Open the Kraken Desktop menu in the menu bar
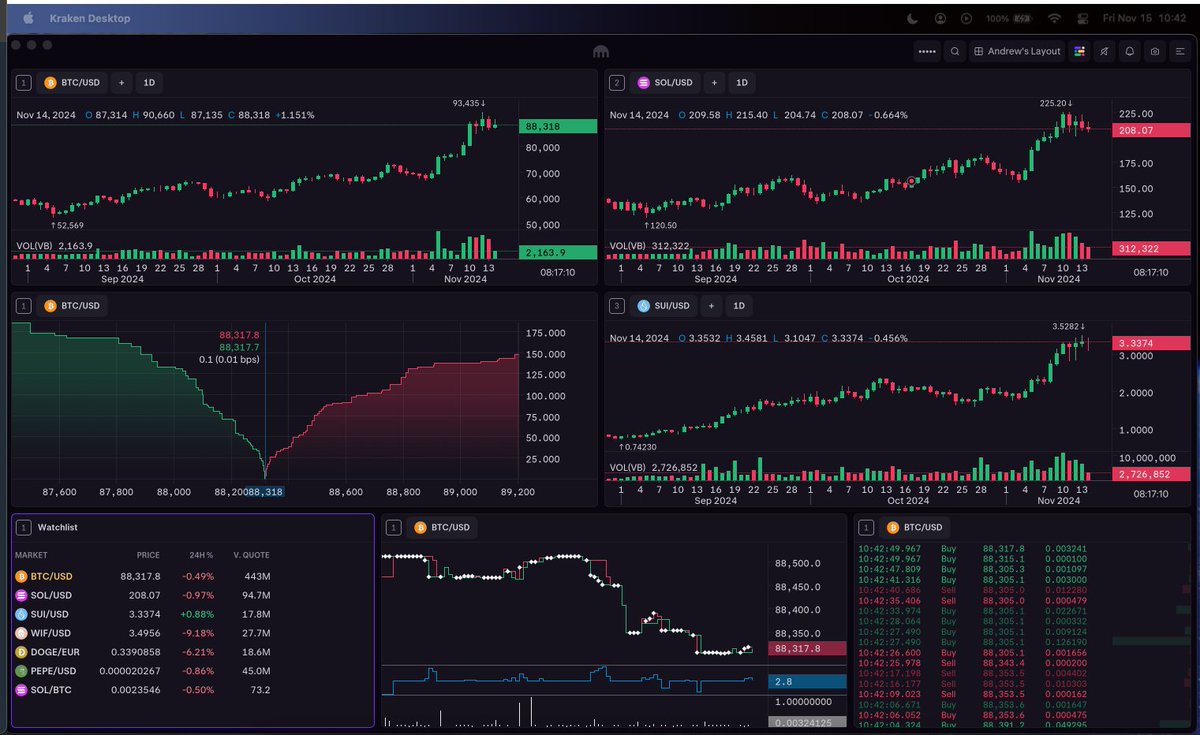This screenshot has width=1200, height=735. (90, 18)
